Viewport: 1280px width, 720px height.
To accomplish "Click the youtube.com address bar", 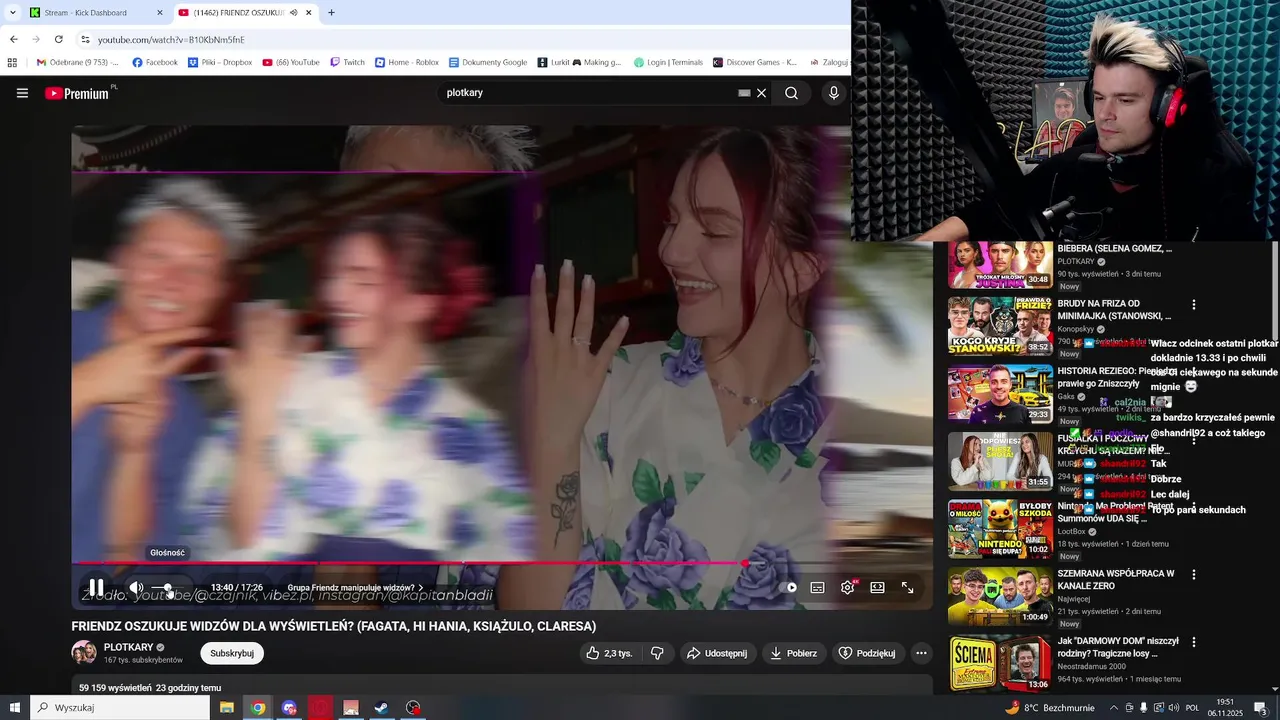I will coord(462,39).
